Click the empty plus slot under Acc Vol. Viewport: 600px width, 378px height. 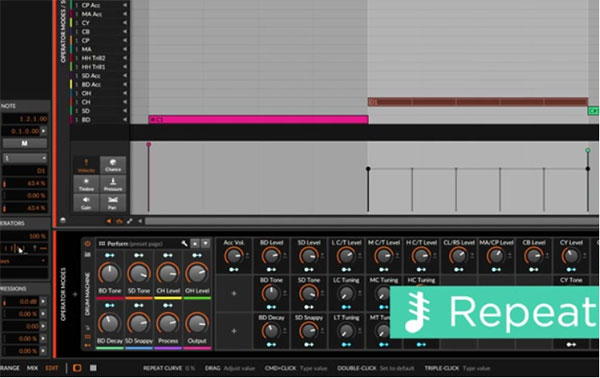[234, 293]
